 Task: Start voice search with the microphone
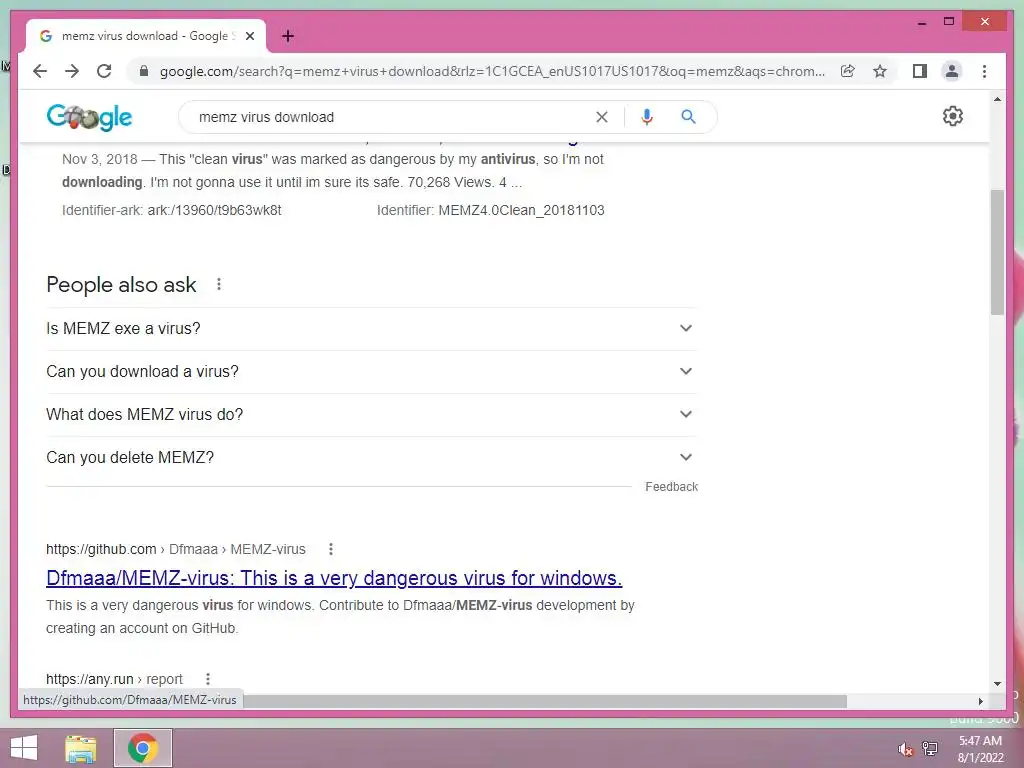647,117
